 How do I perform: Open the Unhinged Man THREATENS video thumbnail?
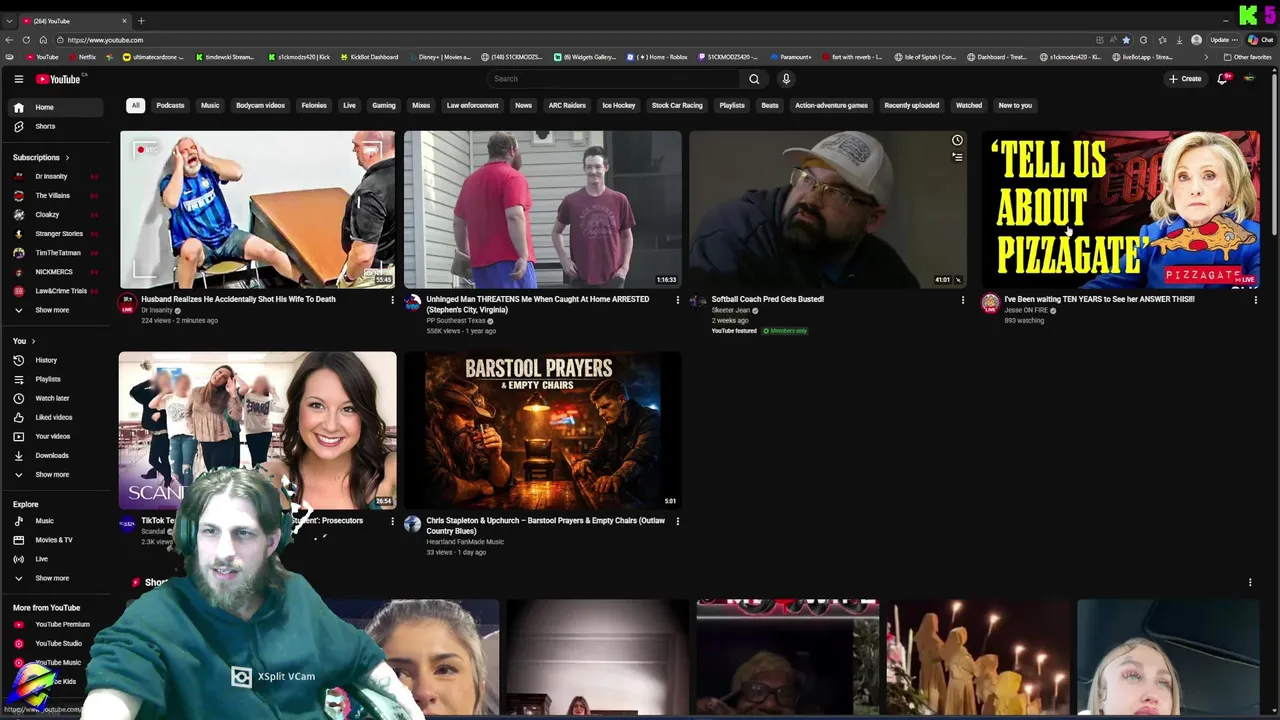point(542,210)
